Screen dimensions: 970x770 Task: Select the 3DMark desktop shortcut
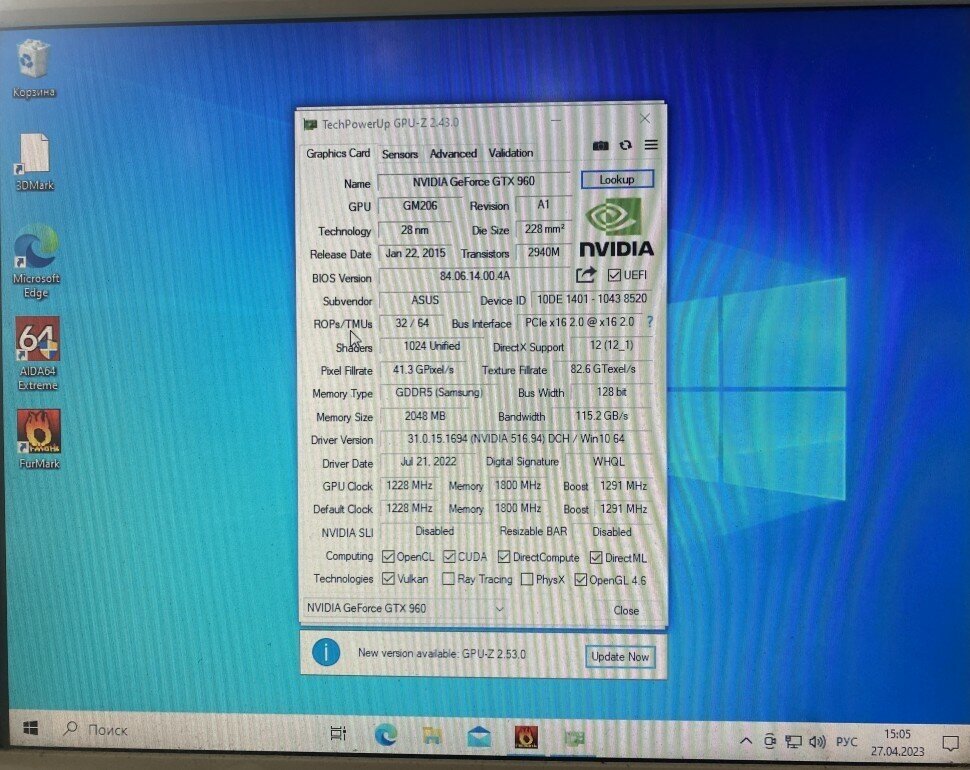click(35, 162)
